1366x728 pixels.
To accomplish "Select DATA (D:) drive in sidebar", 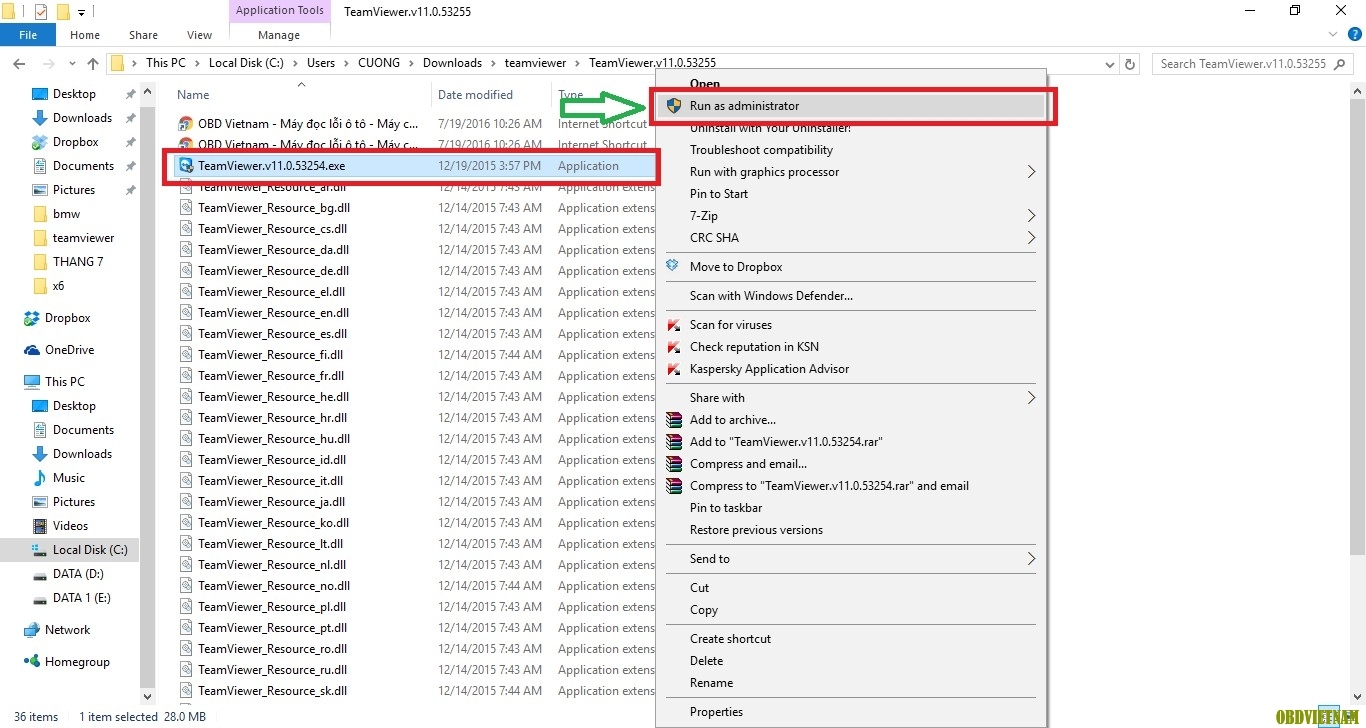I will click(78, 574).
